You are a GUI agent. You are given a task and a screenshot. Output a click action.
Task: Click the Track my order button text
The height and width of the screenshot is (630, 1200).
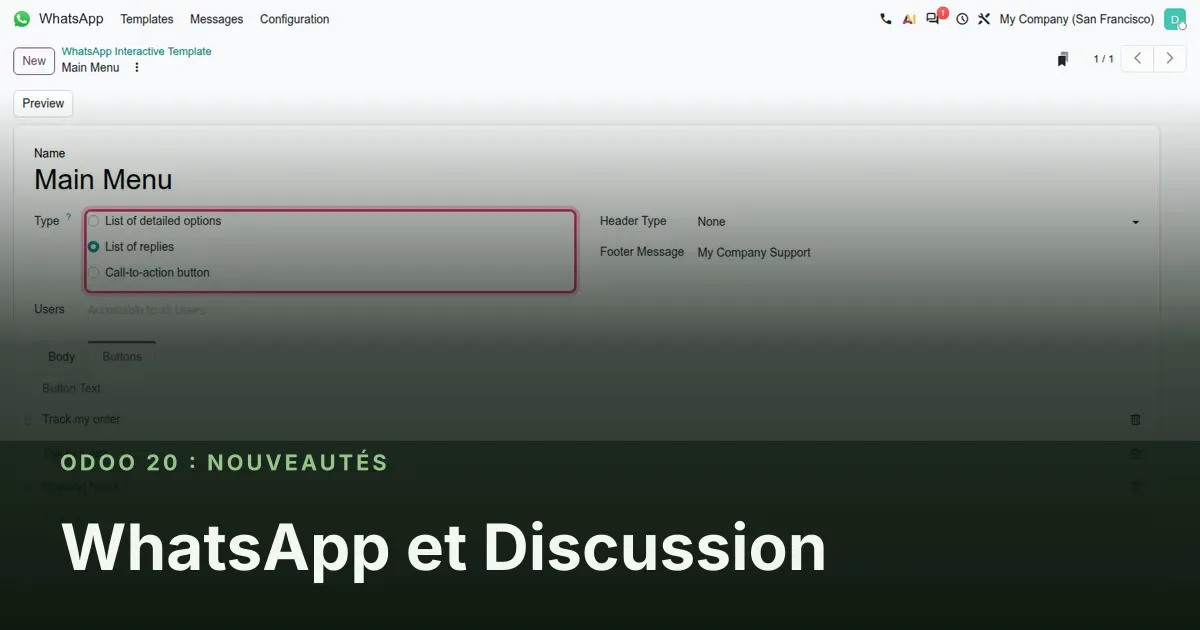[x=81, y=420]
